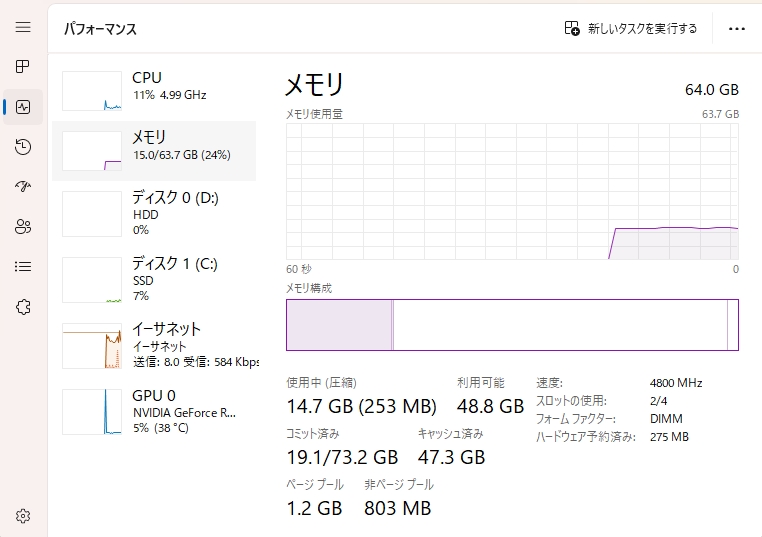
Task: Open the Details page icon
Action: pyautogui.click(x=23, y=267)
